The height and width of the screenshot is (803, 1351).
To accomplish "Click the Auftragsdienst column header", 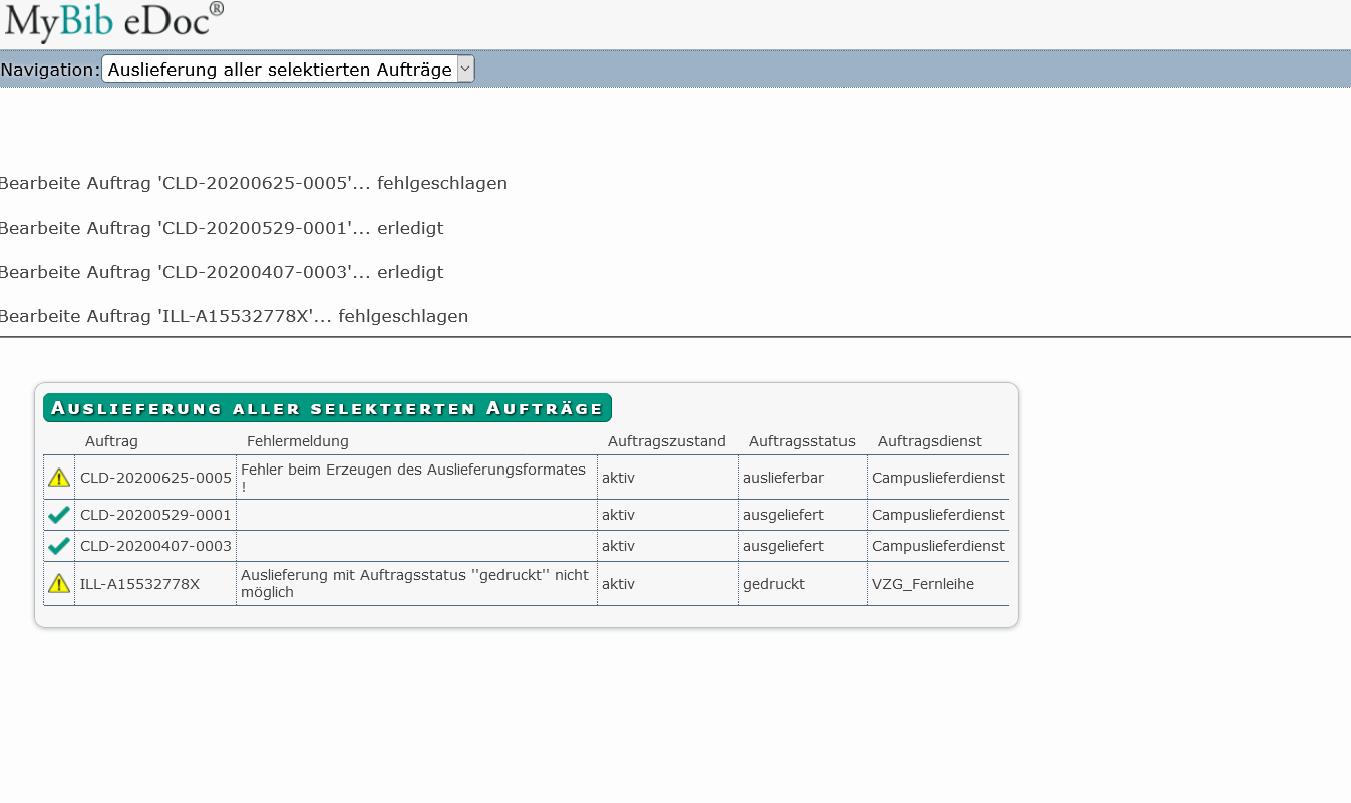I will 930,441.
